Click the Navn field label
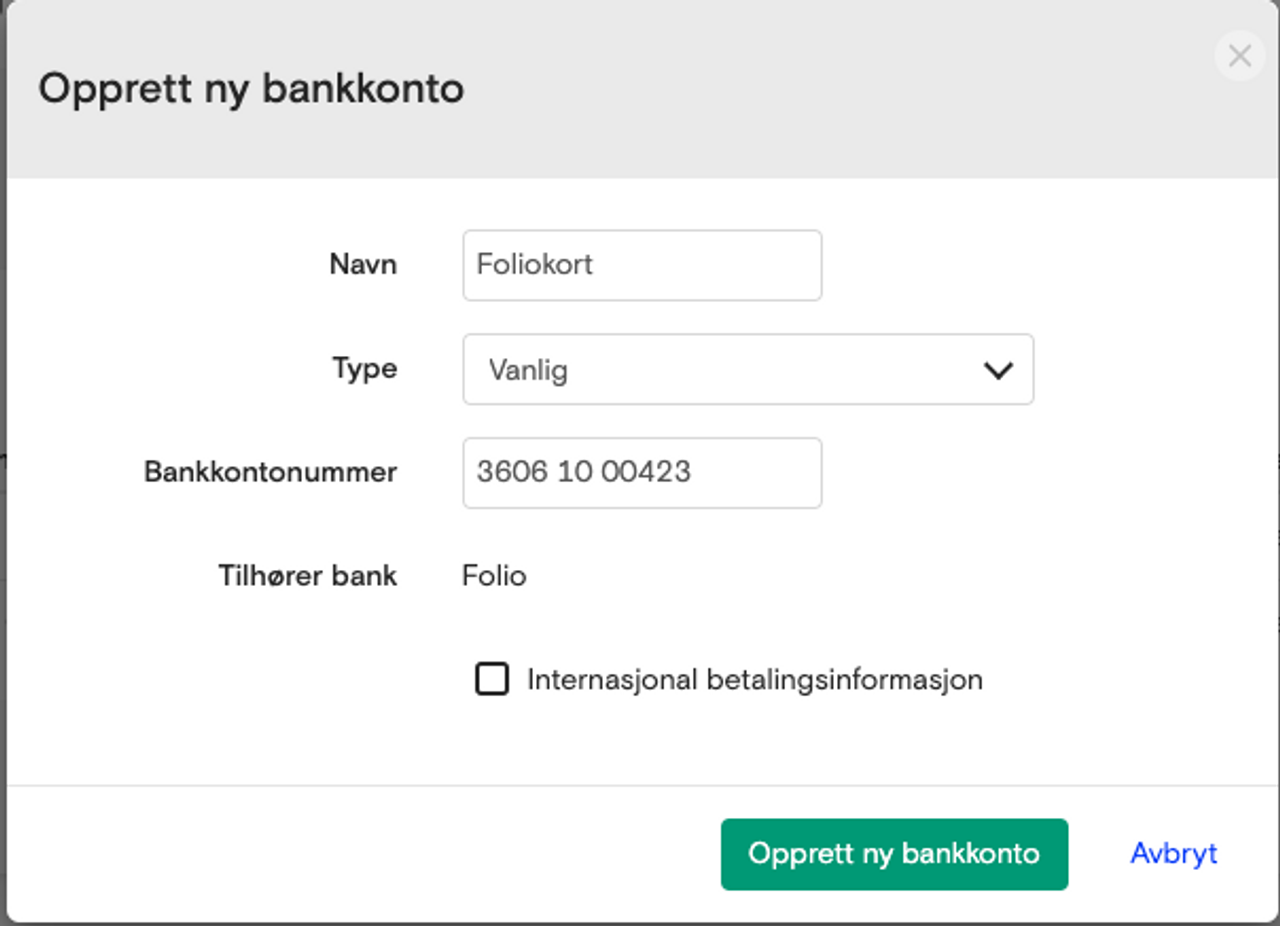 pos(363,264)
